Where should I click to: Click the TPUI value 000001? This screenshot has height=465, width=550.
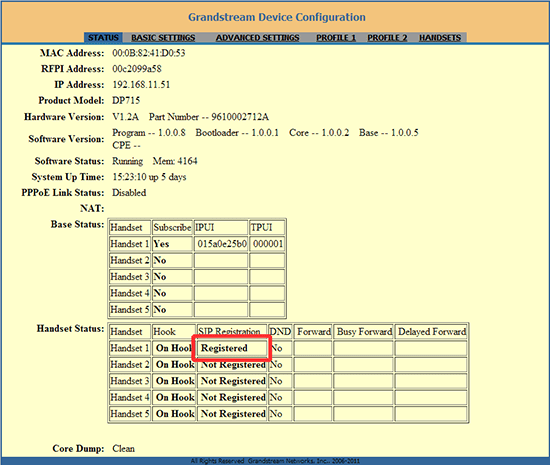(x=267, y=244)
